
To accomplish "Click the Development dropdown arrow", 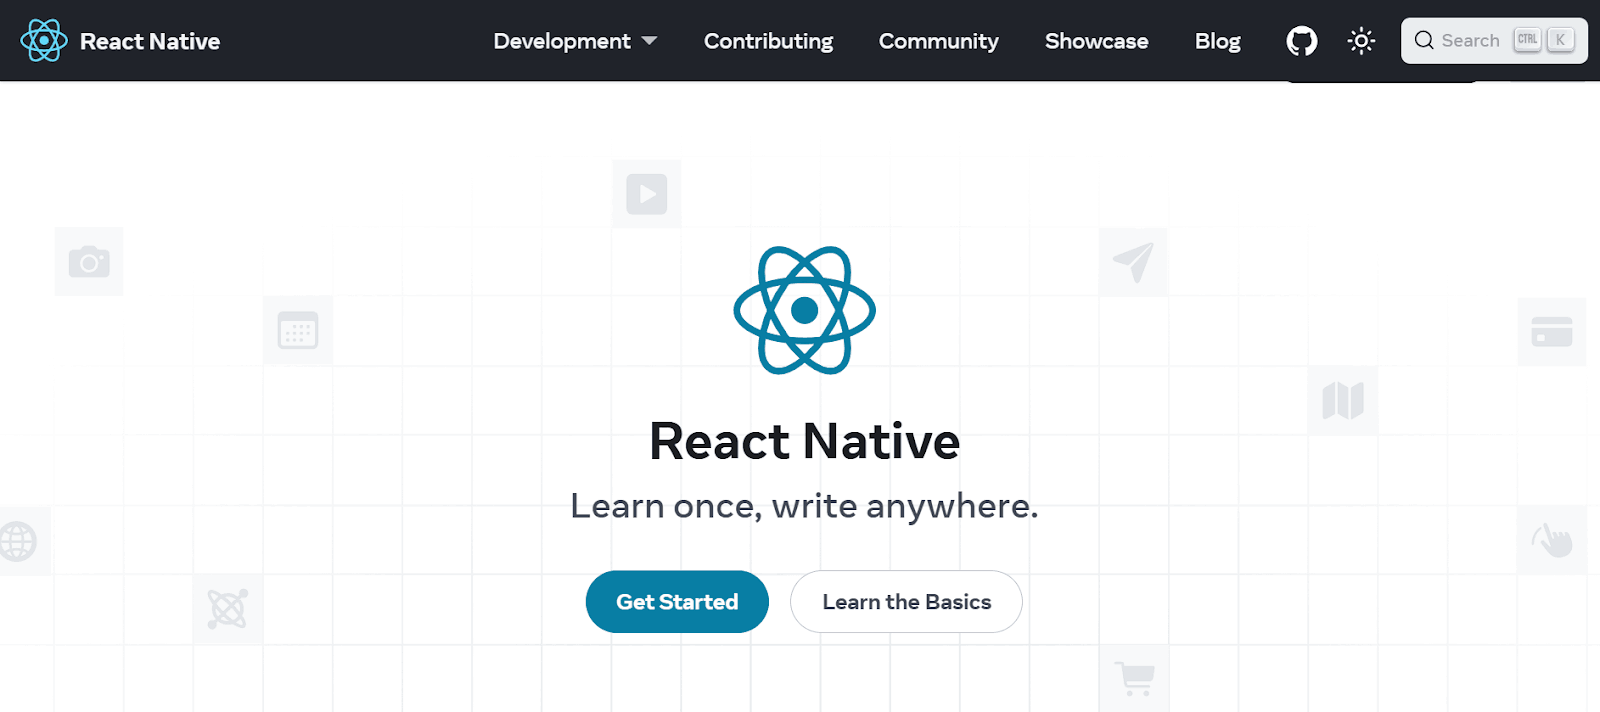I will pyautogui.click(x=649, y=41).
